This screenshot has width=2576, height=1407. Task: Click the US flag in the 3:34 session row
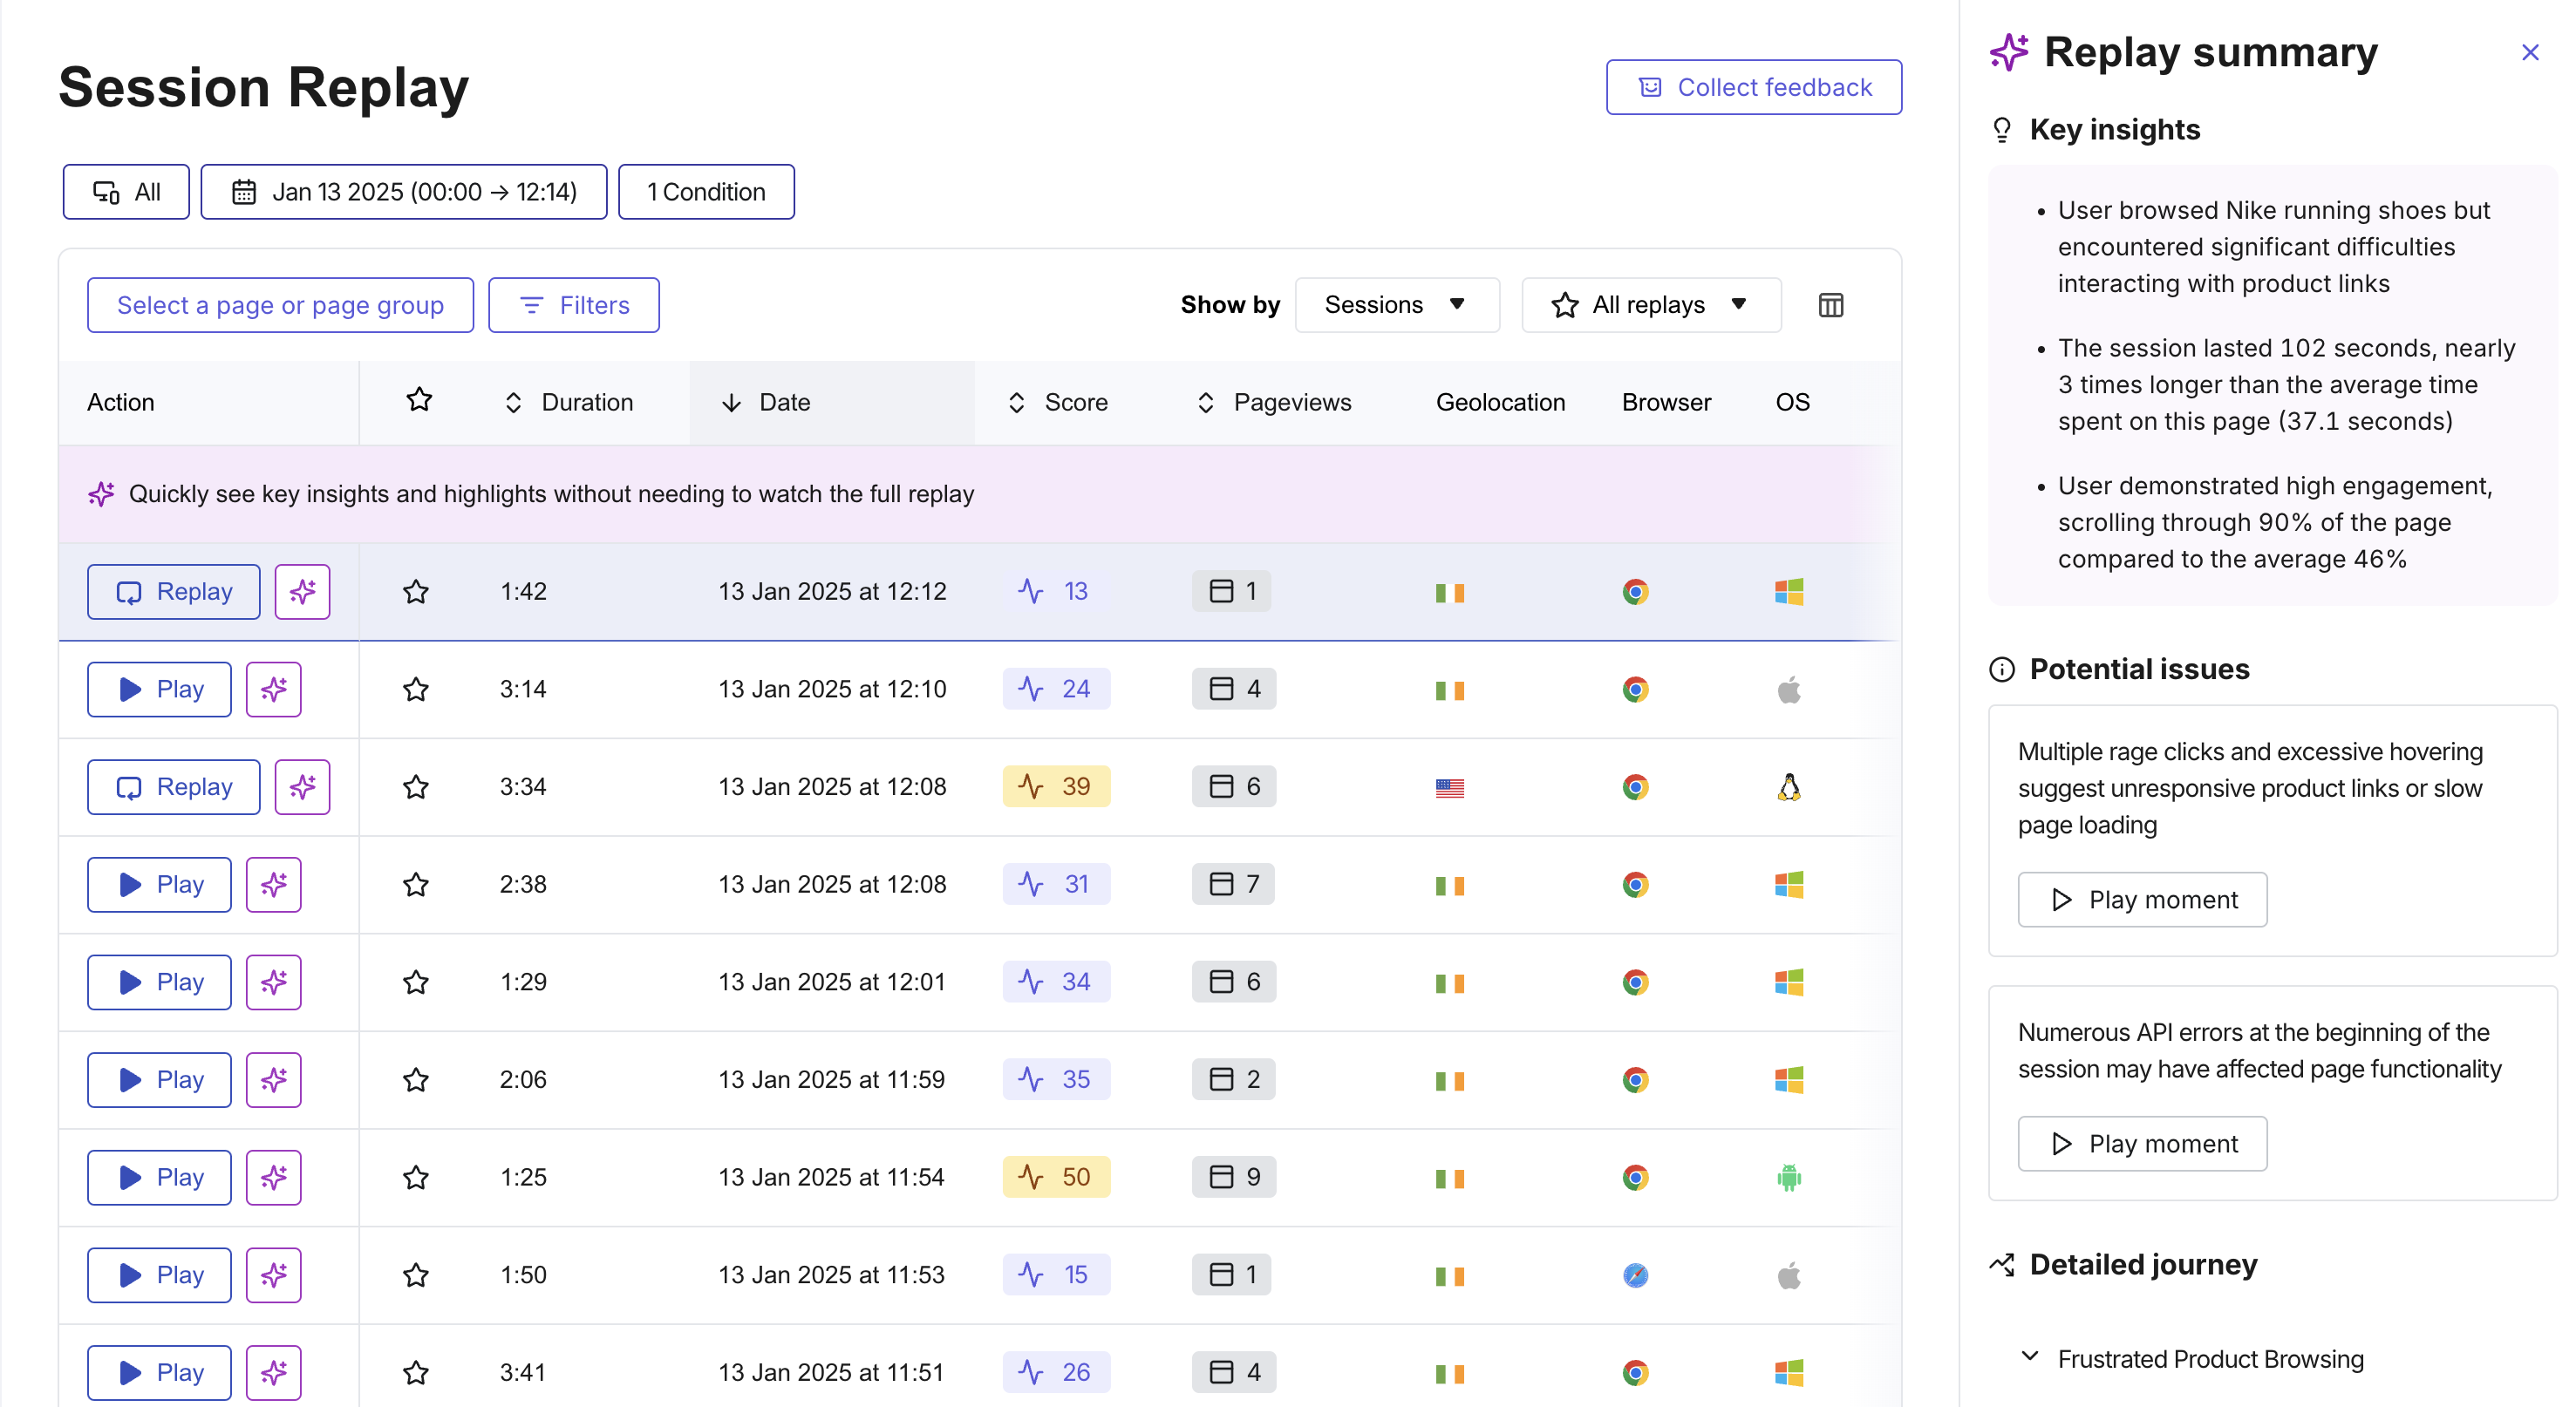1450,788
